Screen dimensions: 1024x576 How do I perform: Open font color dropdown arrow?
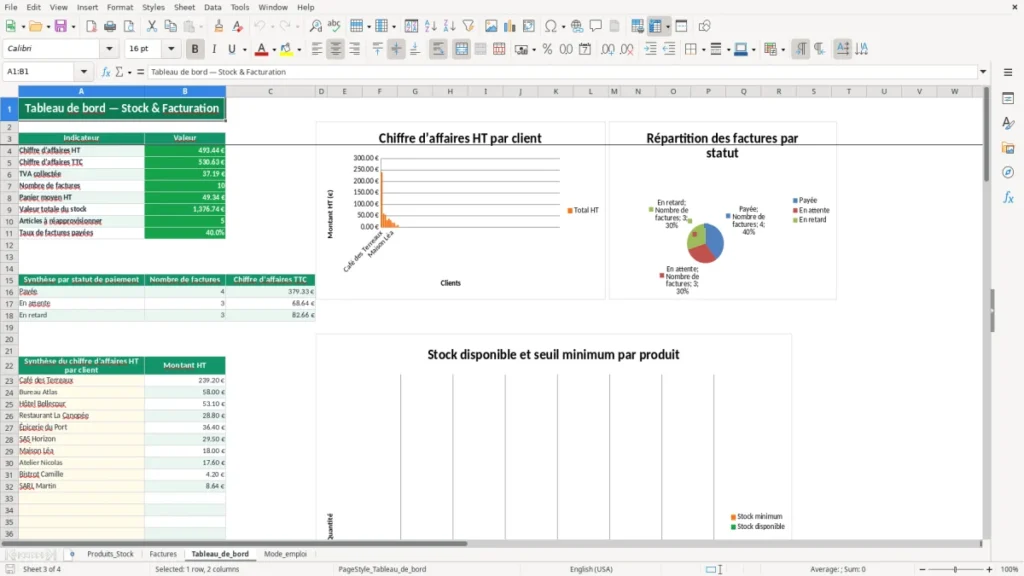(x=274, y=50)
